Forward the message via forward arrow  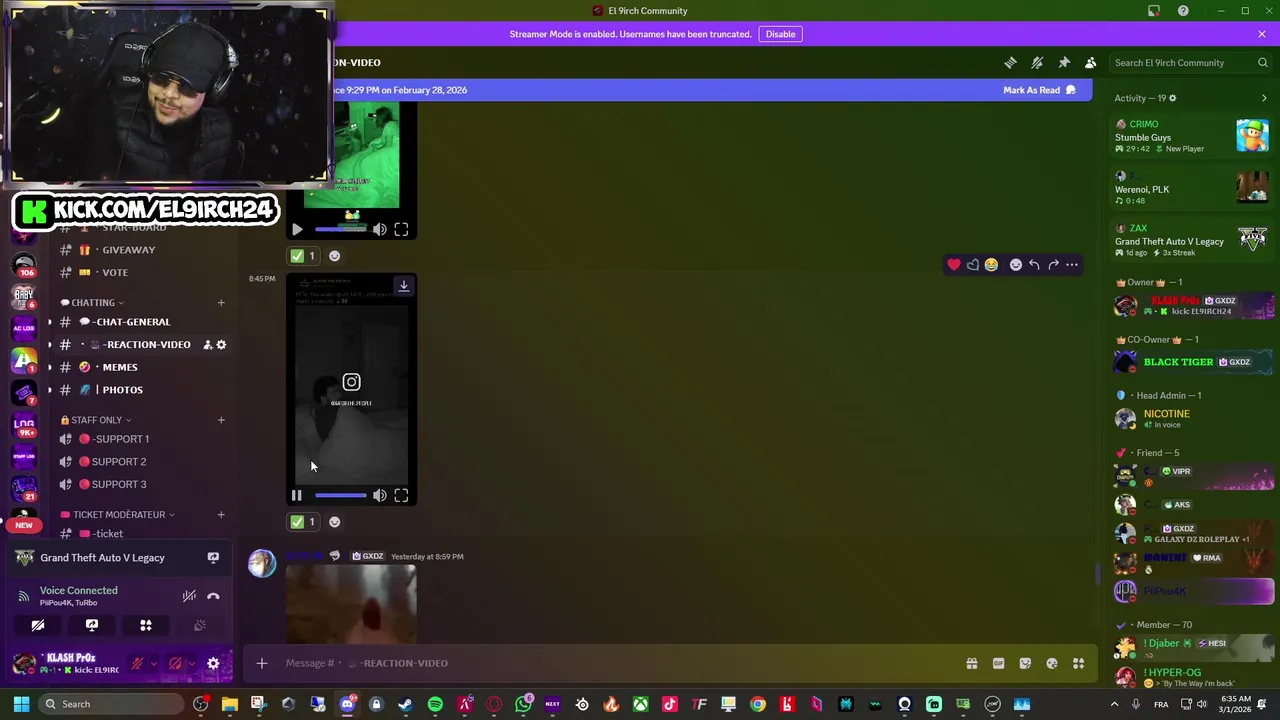(x=1053, y=265)
